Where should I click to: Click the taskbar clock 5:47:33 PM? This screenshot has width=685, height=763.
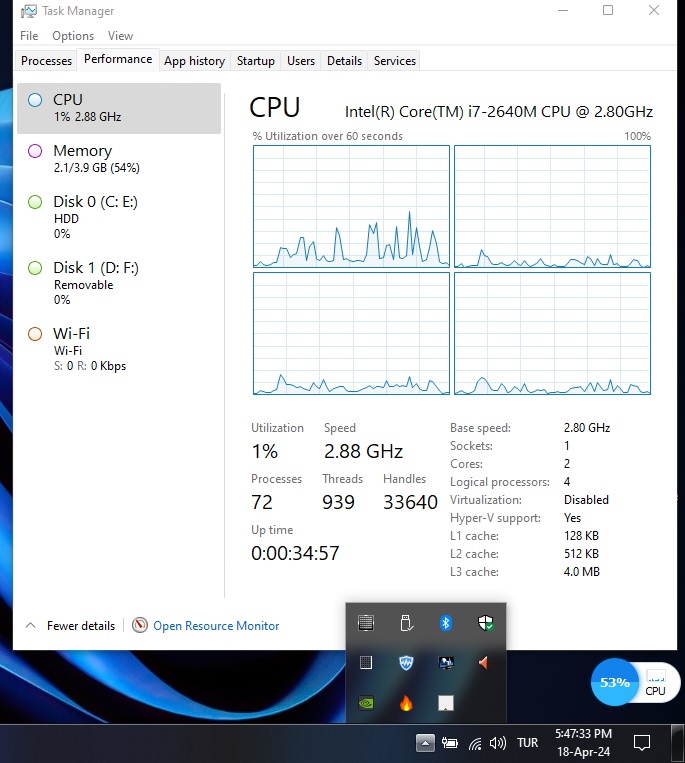(583, 734)
